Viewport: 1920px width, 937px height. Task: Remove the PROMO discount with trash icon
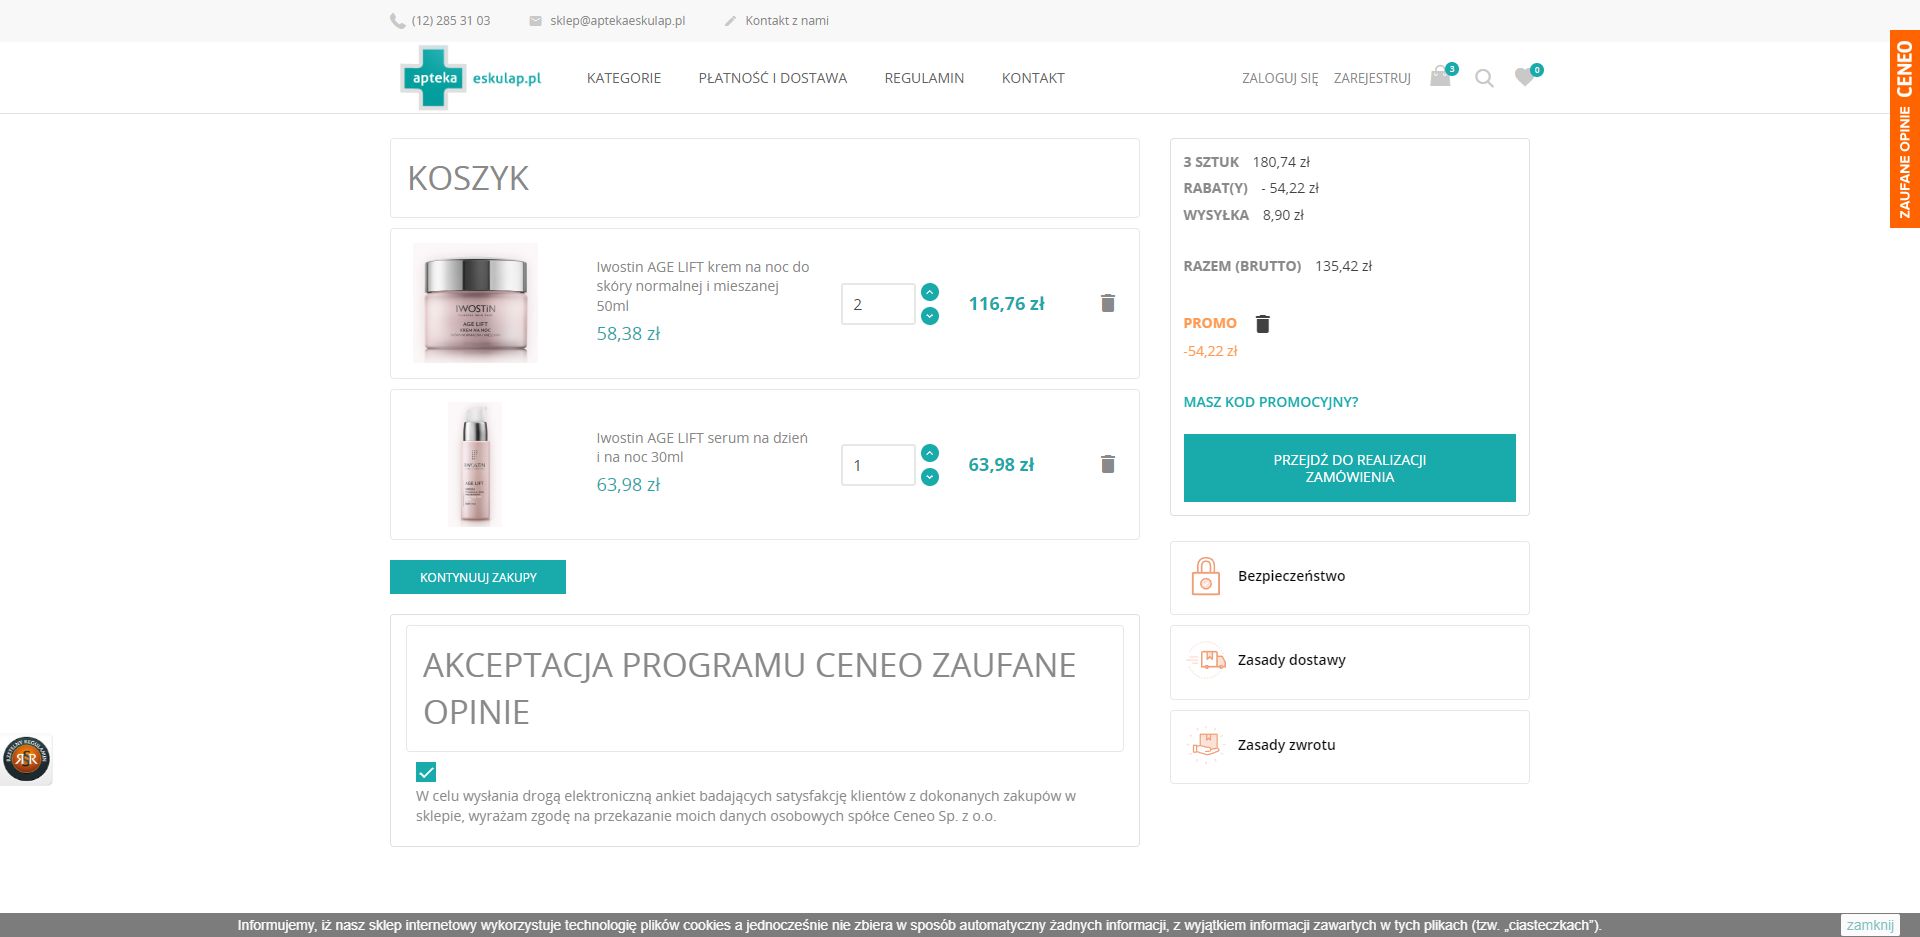1263,324
